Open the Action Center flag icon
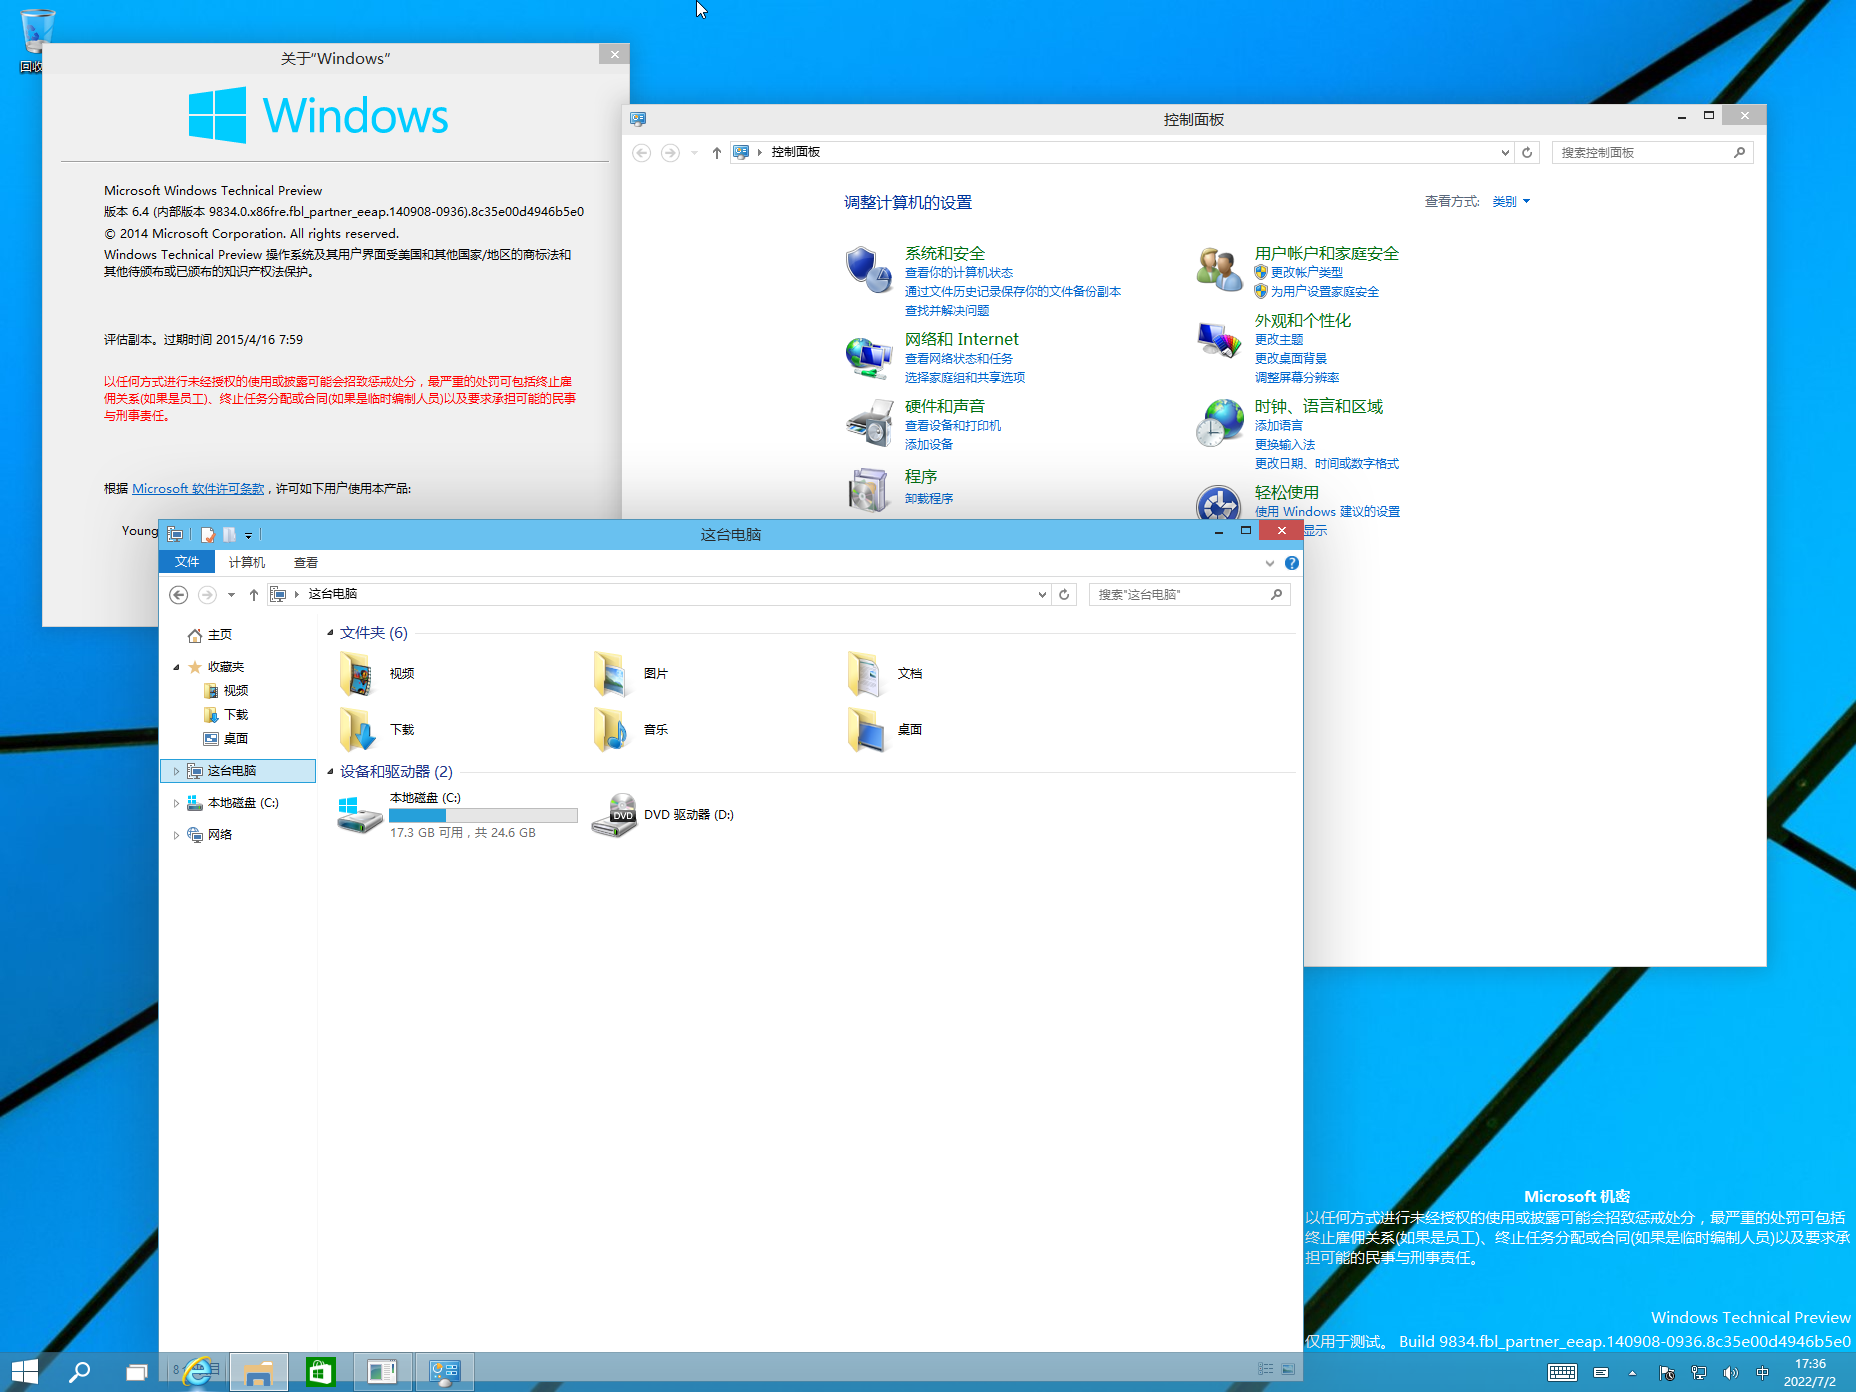The width and height of the screenshot is (1856, 1392). coord(1666,1373)
